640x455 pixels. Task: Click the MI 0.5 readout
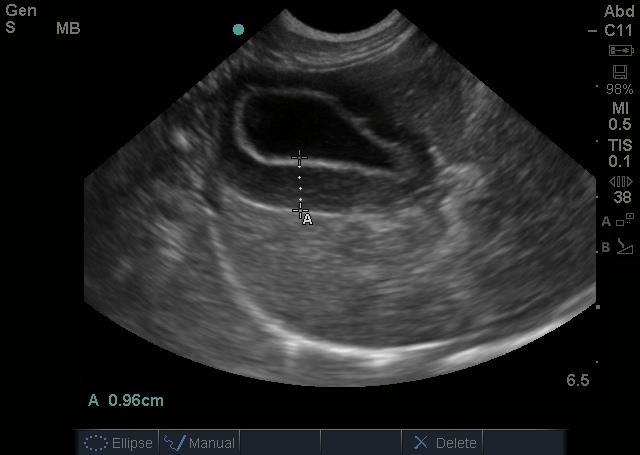tap(620, 116)
